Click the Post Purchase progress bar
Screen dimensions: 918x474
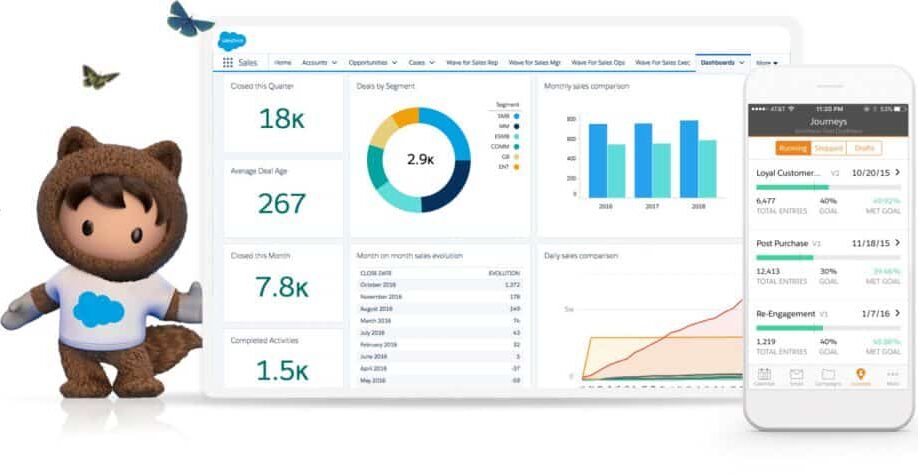click(828, 257)
